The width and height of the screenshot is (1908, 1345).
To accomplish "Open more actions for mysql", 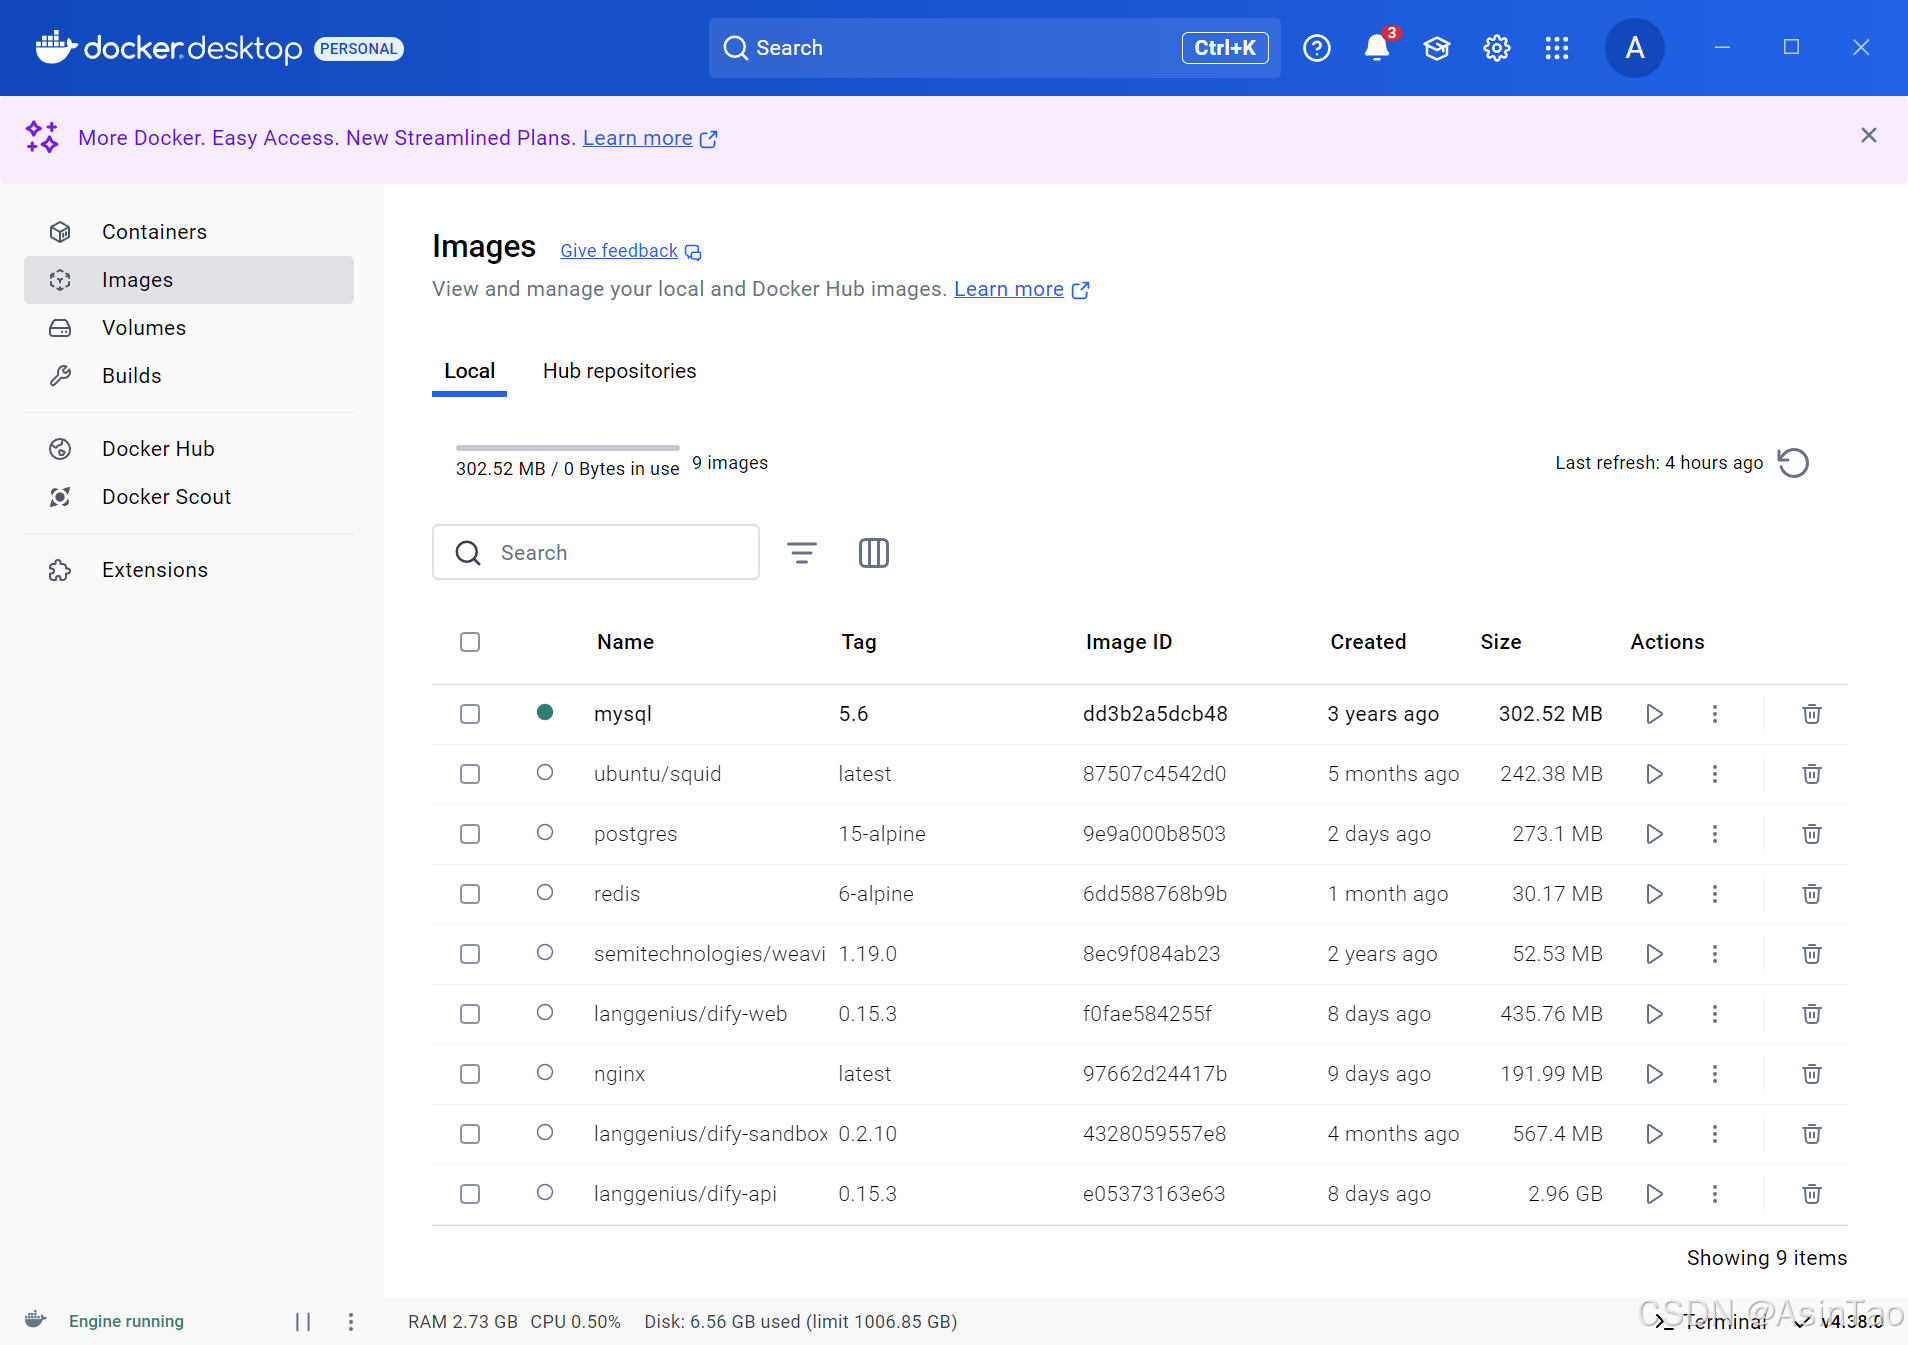I will coord(1715,714).
